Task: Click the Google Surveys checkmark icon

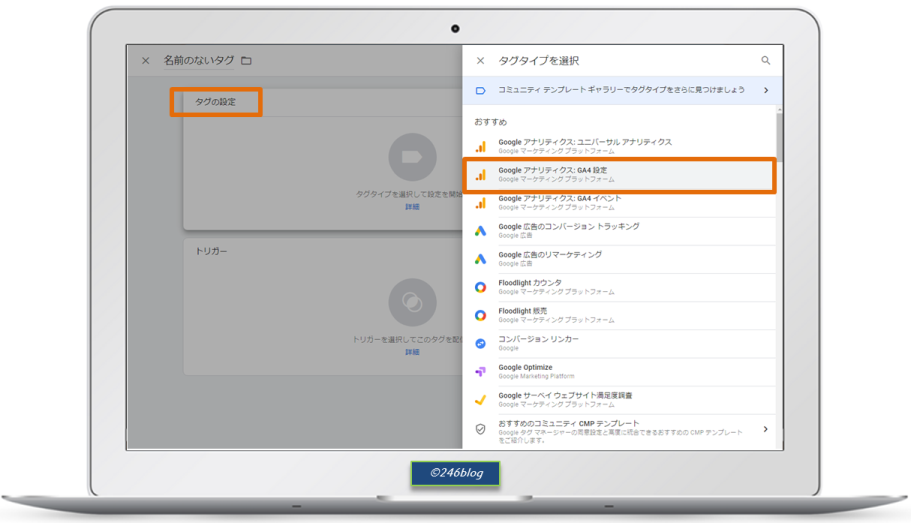Action: click(x=480, y=400)
